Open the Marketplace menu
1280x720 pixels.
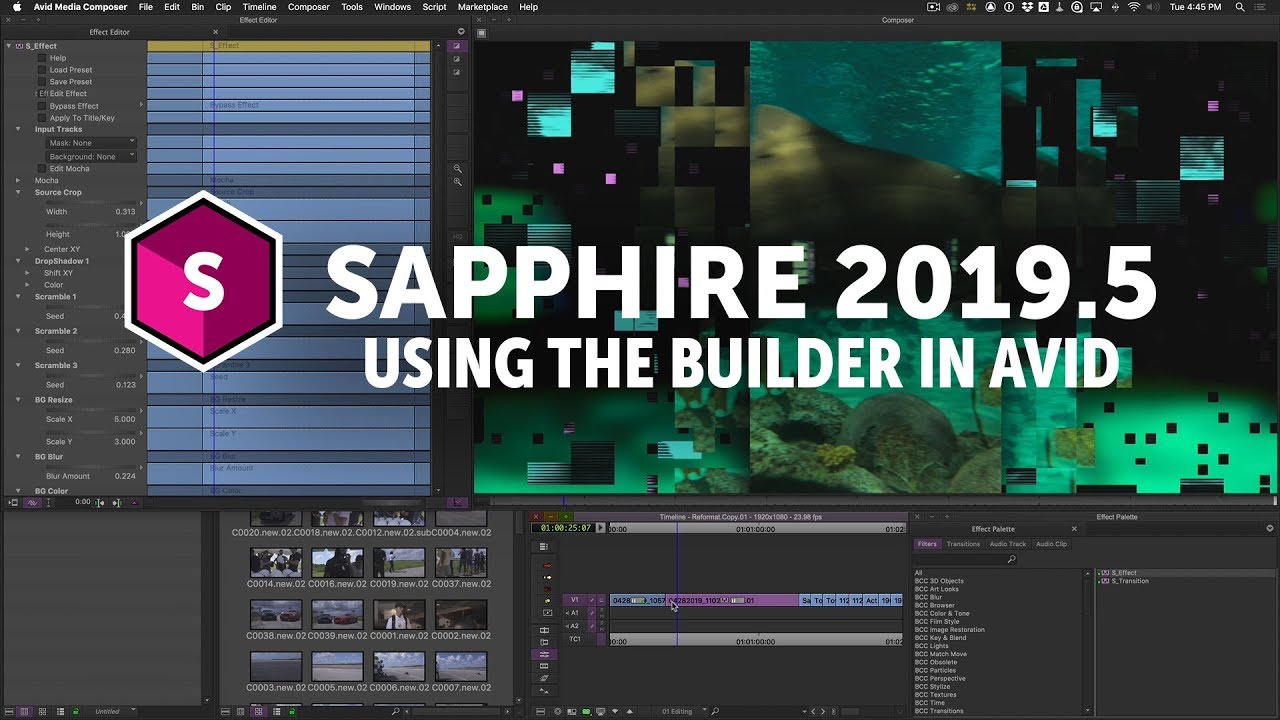484,7
